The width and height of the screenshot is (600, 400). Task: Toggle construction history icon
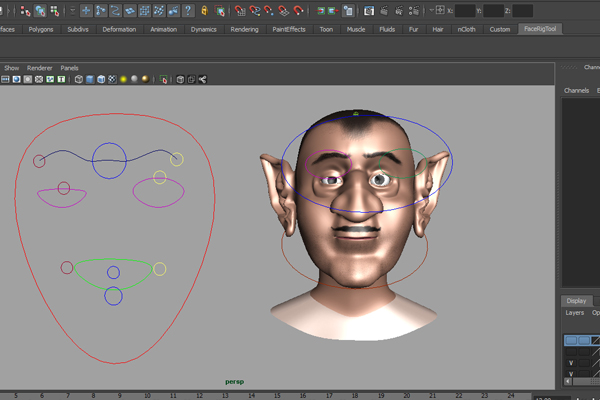click(348, 11)
